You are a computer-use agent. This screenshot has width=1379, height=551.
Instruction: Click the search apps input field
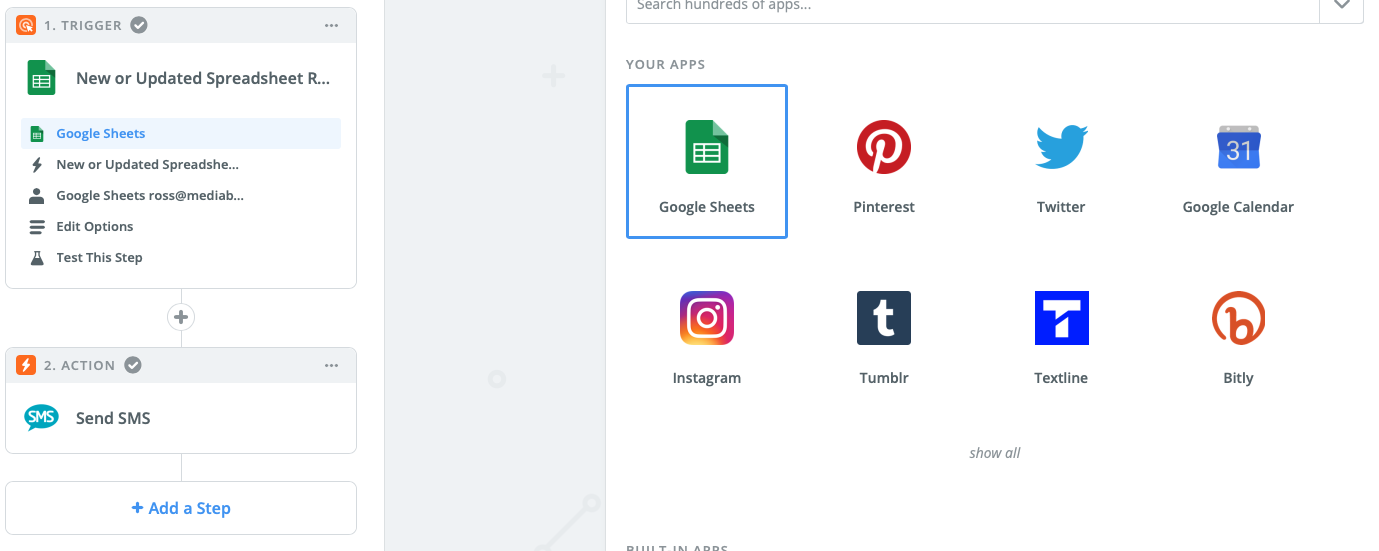(970, 6)
